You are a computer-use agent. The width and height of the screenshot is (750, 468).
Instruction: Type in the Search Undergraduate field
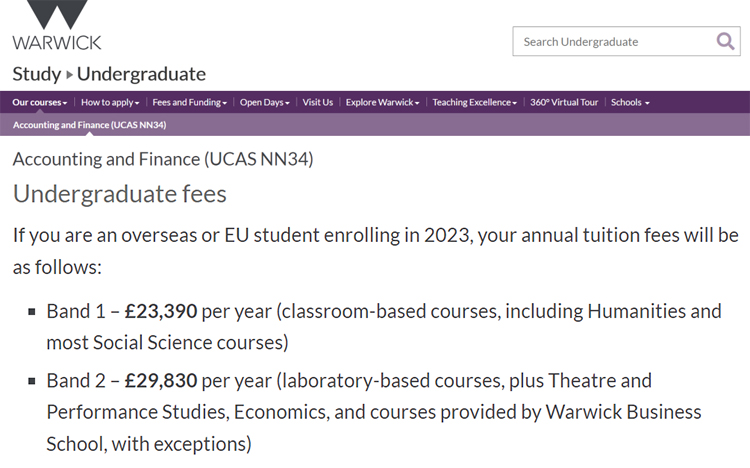[x=610, y=42]
